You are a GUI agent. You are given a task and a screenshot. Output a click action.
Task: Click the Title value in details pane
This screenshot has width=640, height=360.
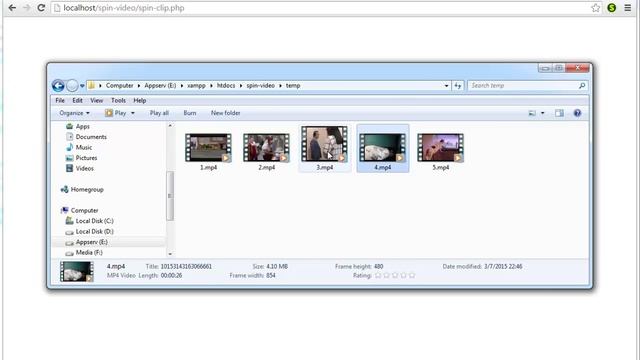[186, 267]
